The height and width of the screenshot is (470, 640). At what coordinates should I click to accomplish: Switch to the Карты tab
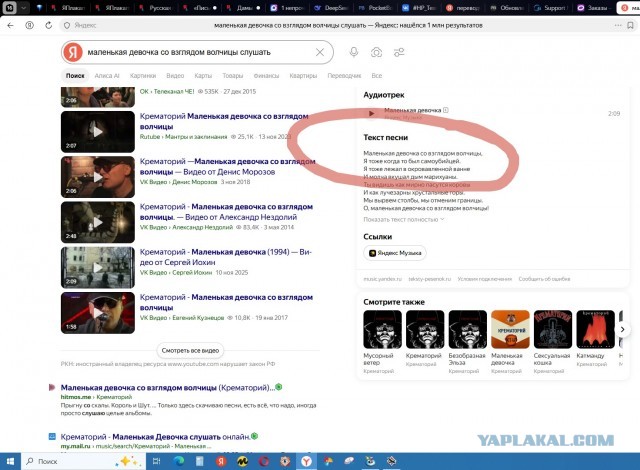tap(203, 76)
